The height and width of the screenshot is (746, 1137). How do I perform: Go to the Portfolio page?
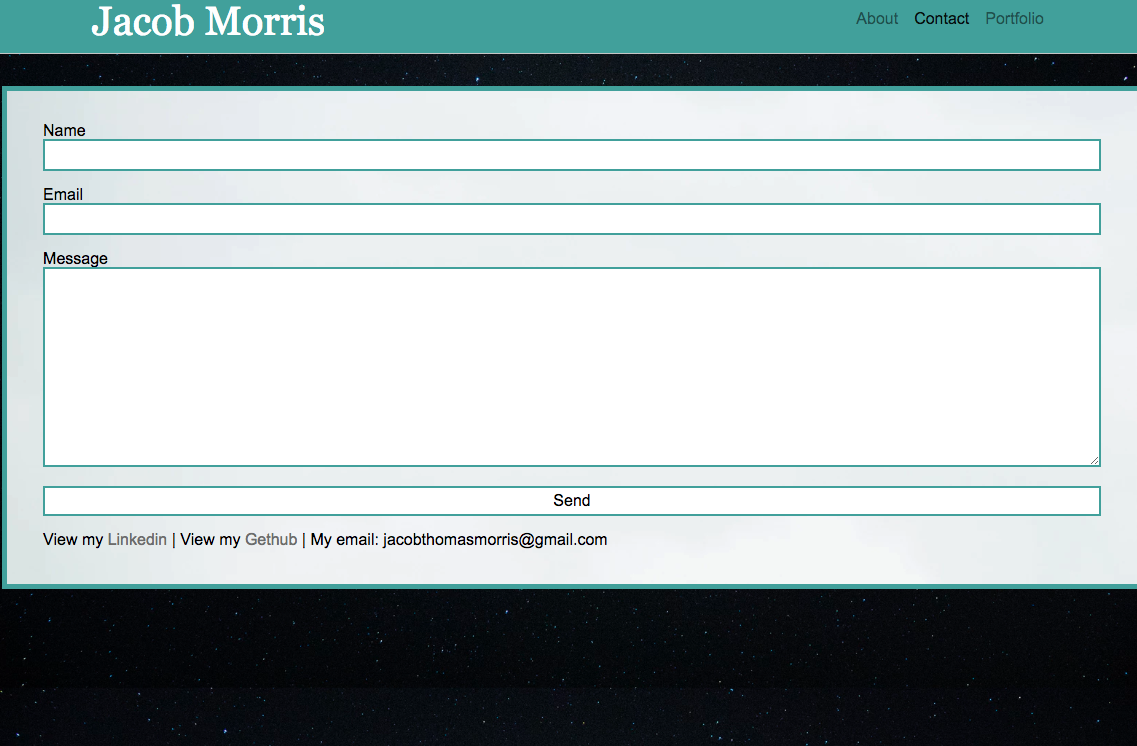pyautogui.click(x=1014, y=19)
